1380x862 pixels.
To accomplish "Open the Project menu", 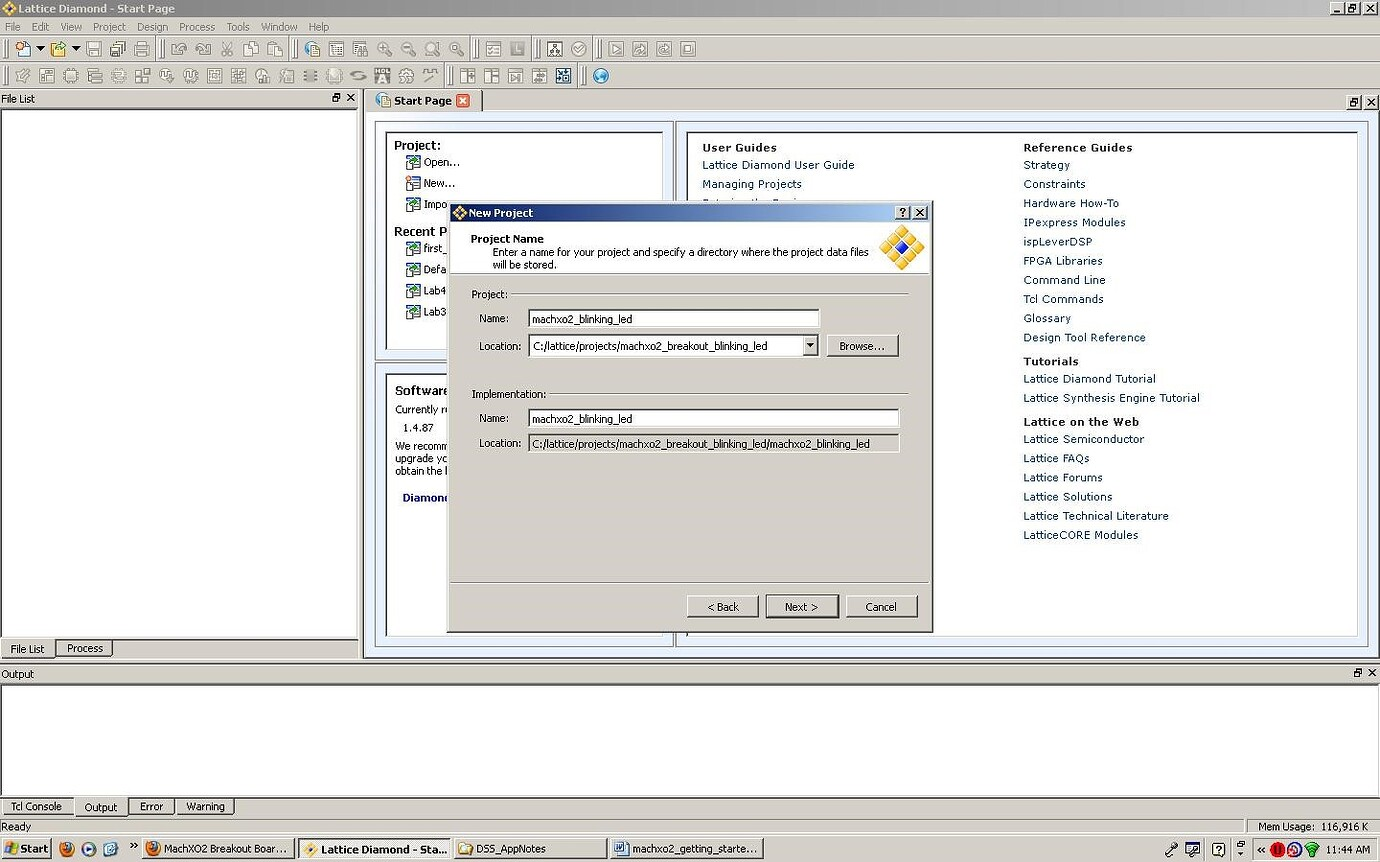I will 109,27.
